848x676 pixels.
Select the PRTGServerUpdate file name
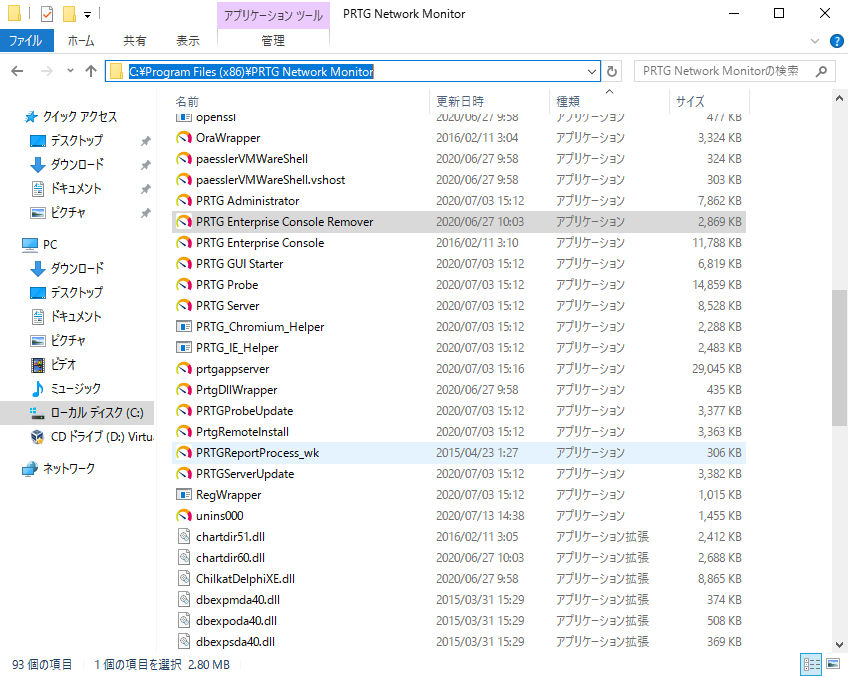click(x=245, y=474)
